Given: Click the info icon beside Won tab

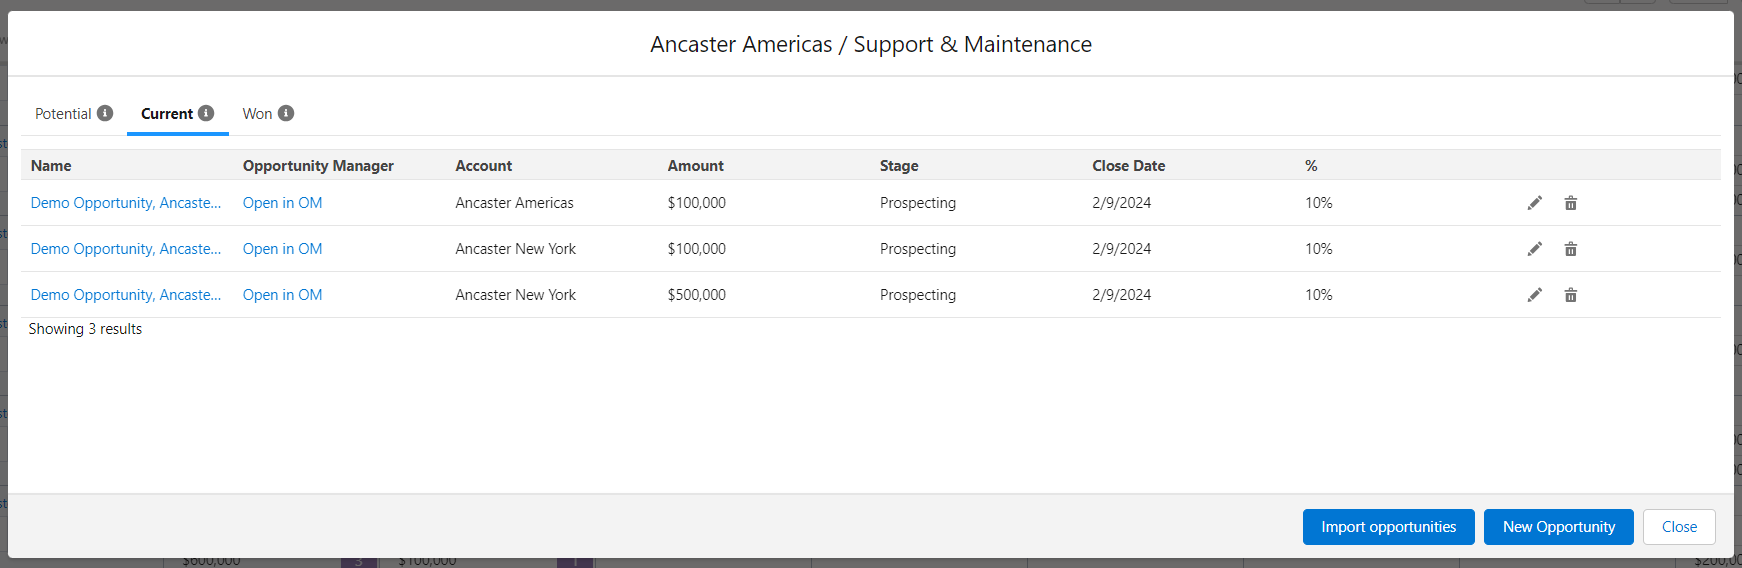Looking at the screenshot, I should [286, 113].
